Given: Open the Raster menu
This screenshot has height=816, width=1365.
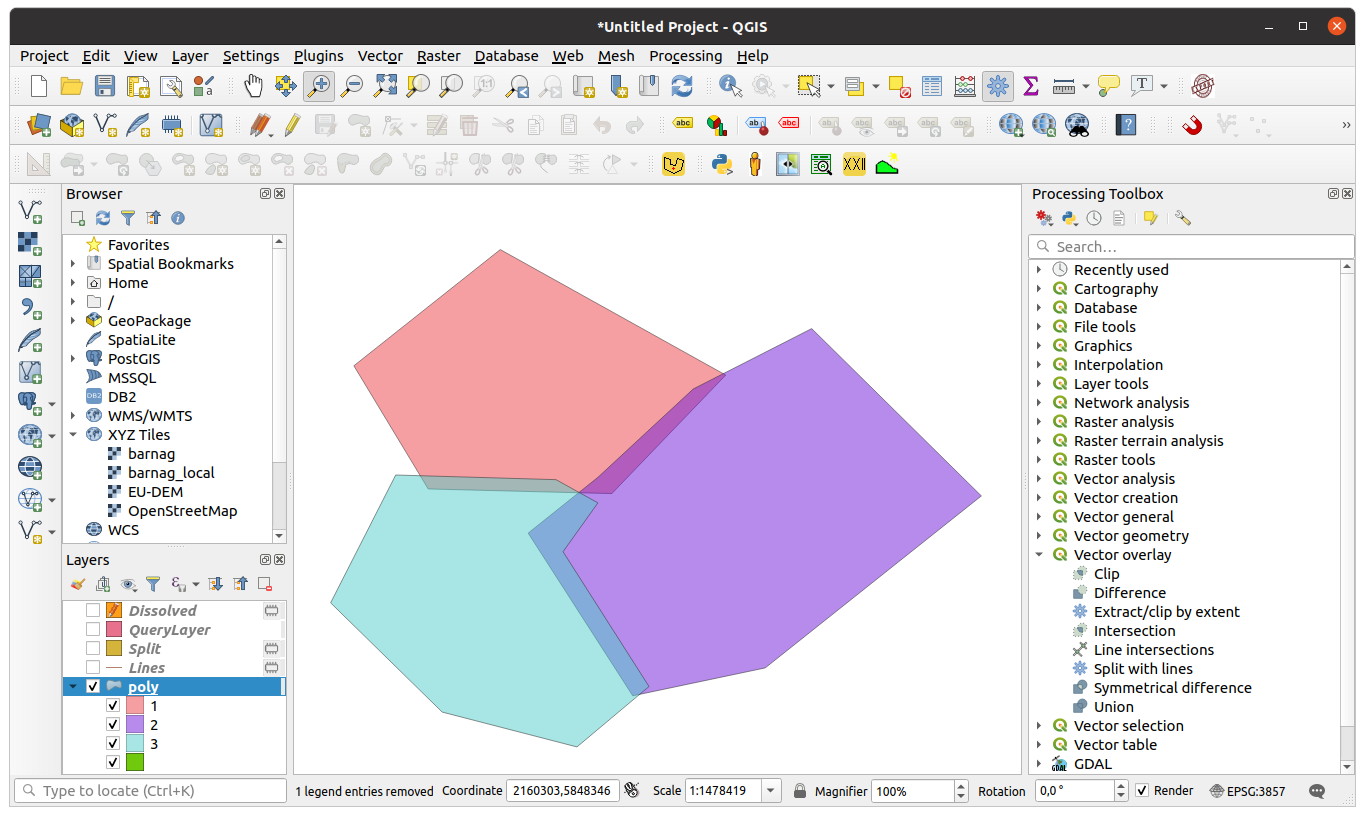Looking at the screenshot, I should (438, 56).
